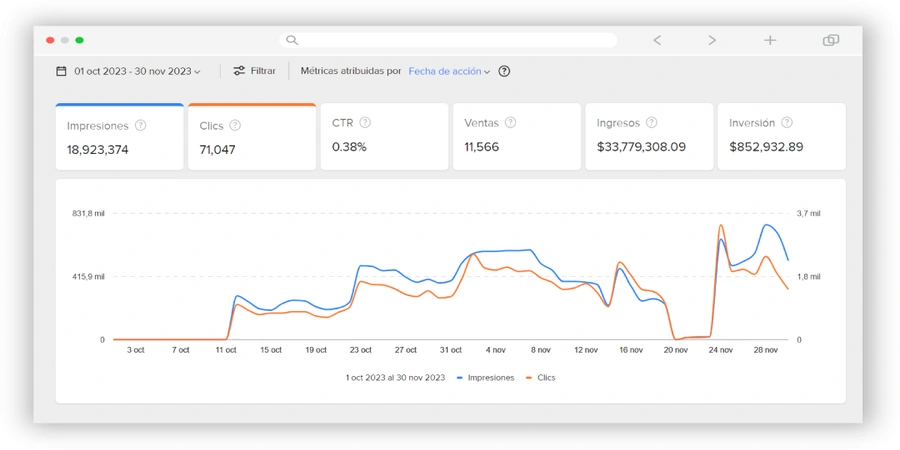Click the browser search bar
Viewport: 900px width, 450px height.
(448, 40)
